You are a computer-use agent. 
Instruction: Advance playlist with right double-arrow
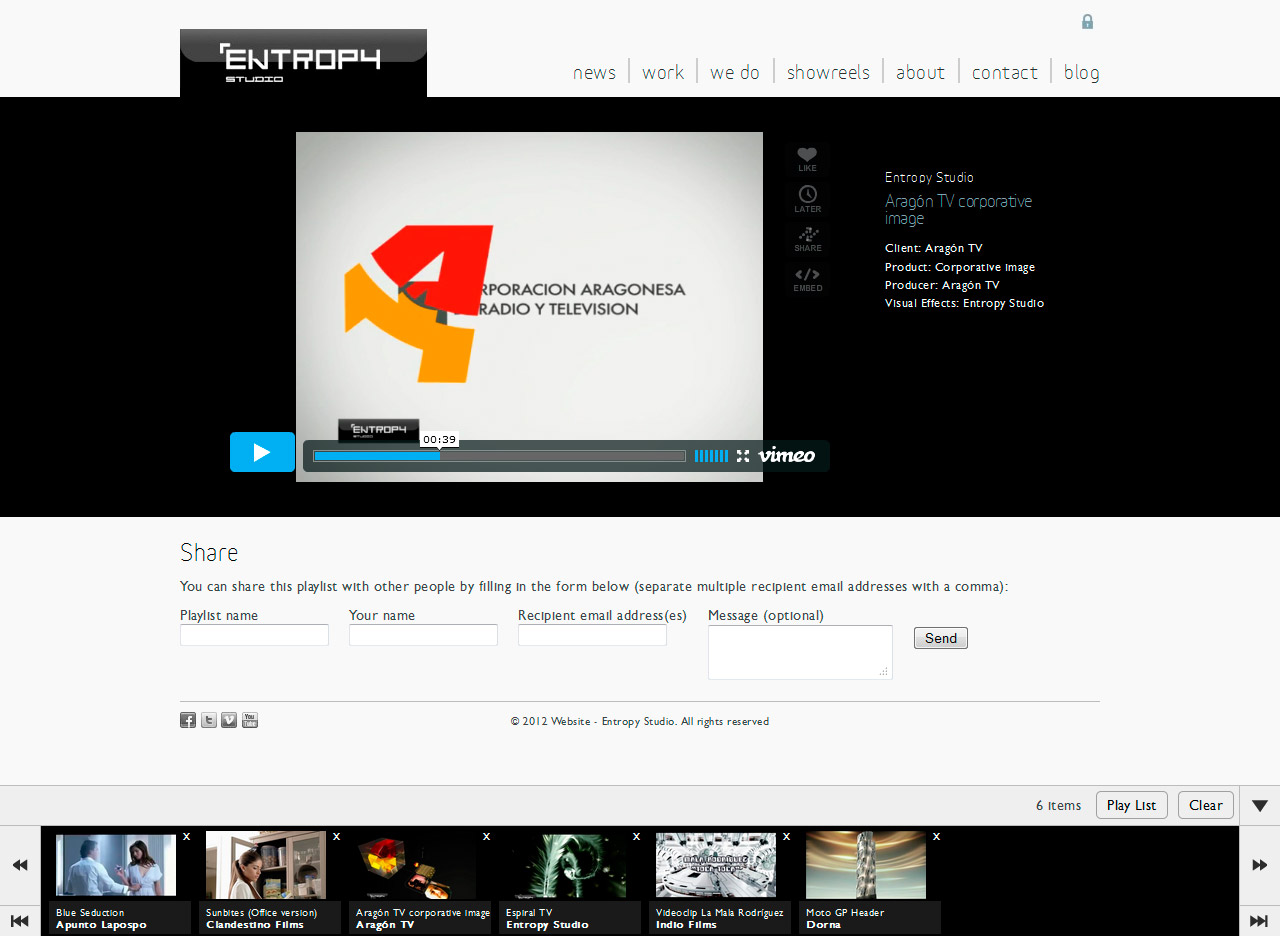(x=1260, y=865)
